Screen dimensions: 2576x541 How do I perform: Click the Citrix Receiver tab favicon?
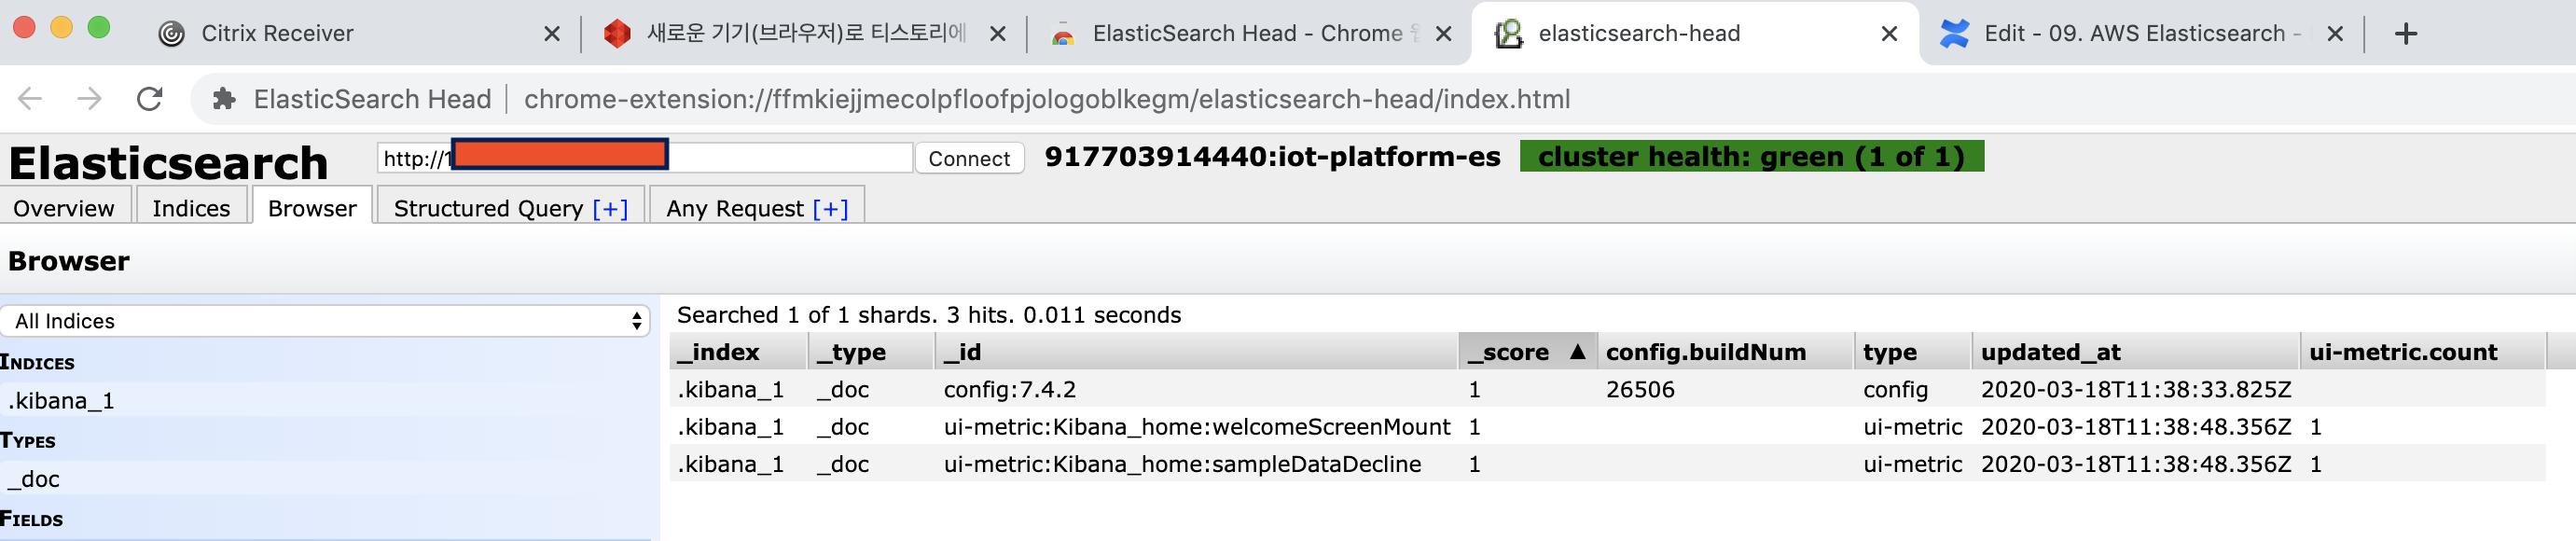tap(172, 34)
